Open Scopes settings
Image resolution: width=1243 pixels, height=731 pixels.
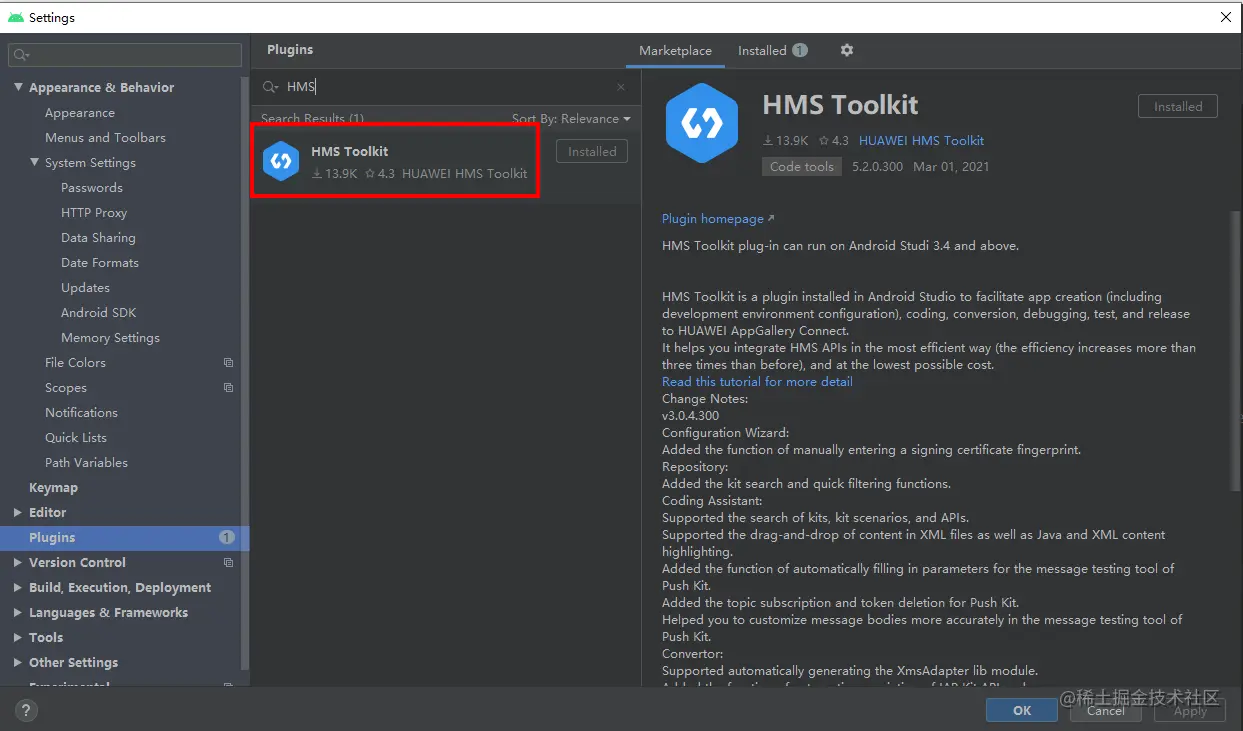pyautogui.click(x=66, y=388)
